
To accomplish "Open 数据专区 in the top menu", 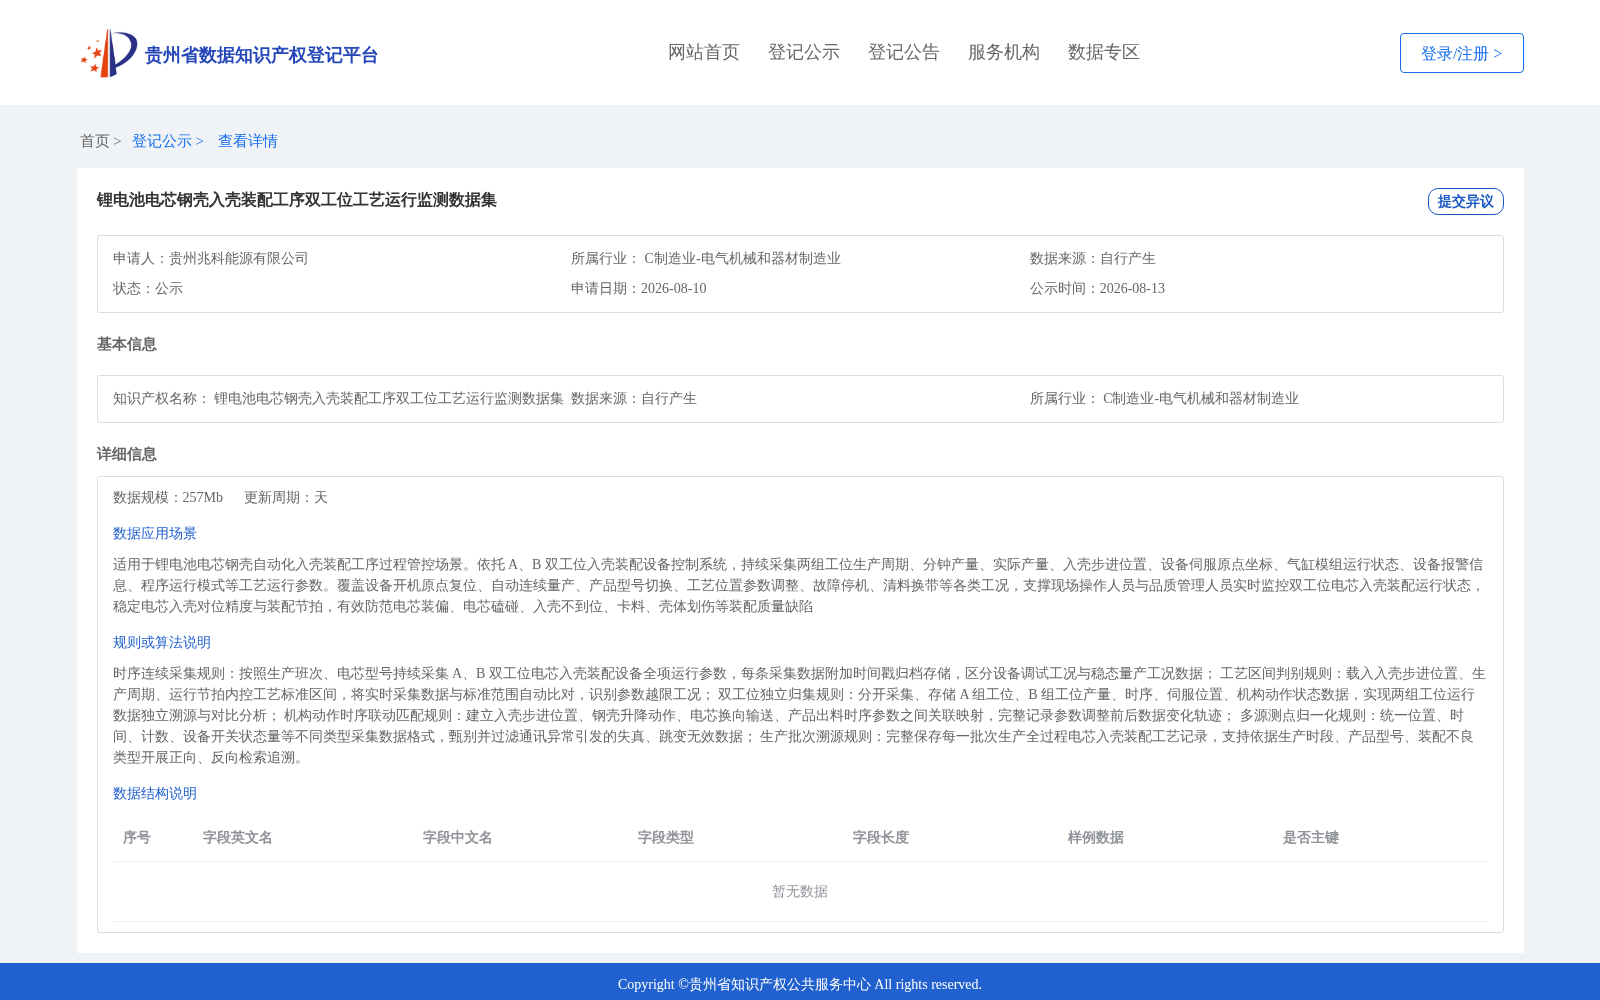I will pyautogui.click(x=1104, y=52).
